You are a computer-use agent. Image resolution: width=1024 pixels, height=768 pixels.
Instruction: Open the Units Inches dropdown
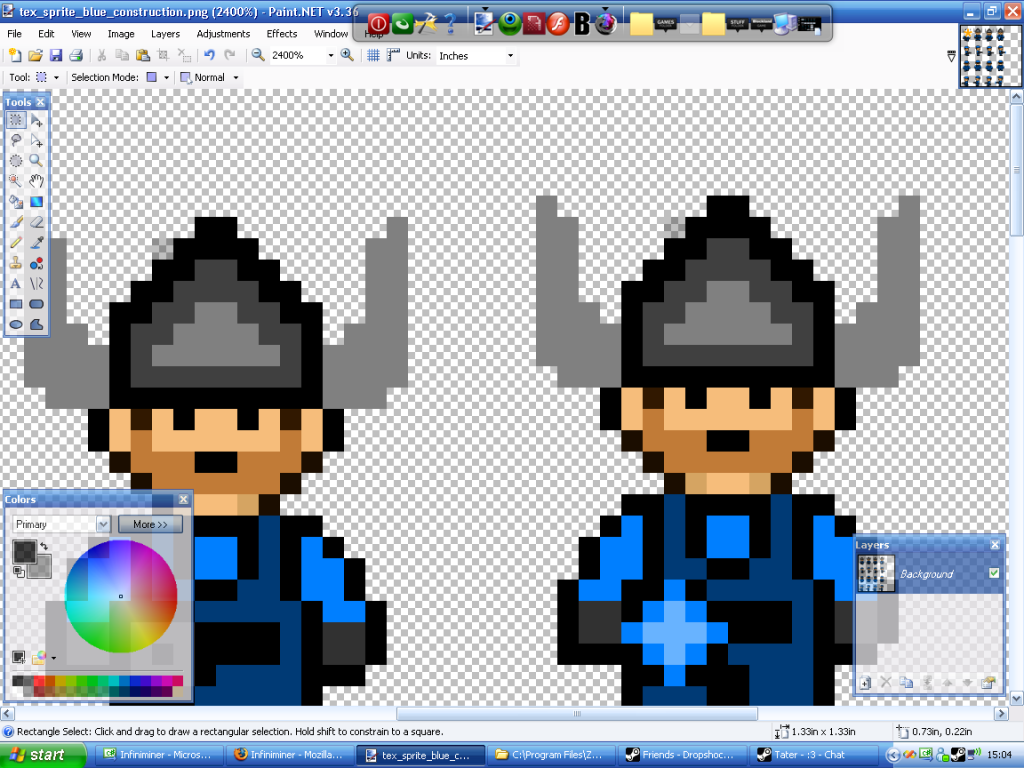coord(510,56)
